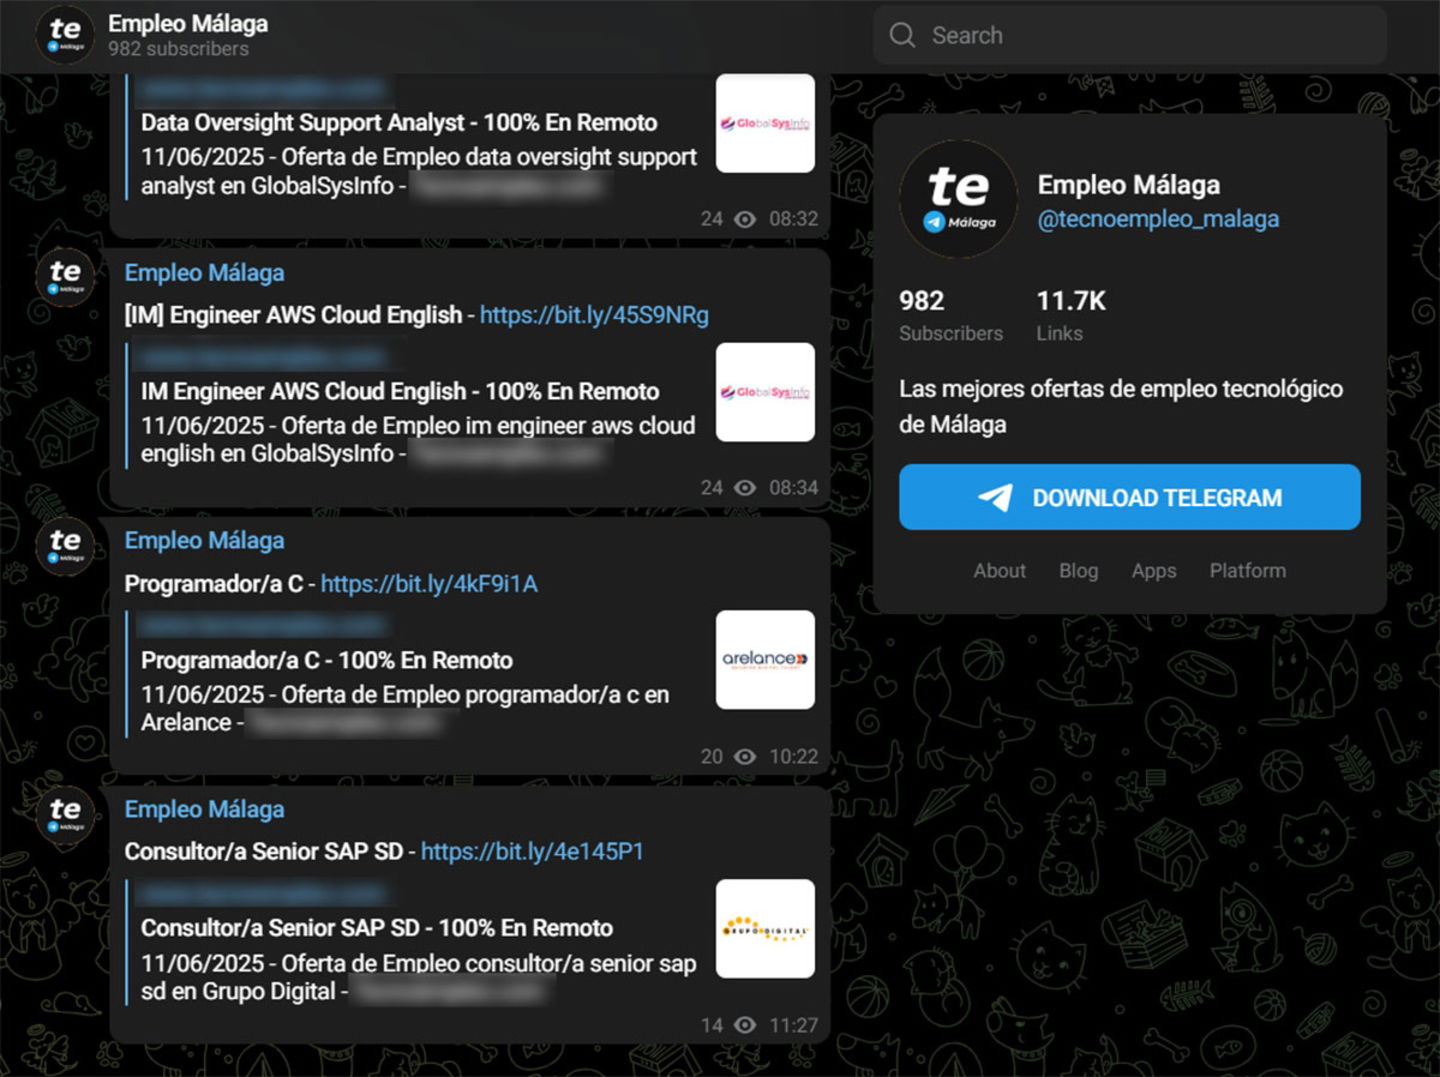Click views eye icon on 11:27 post
The image size is (1440, 1077).
pos(745,1025)
